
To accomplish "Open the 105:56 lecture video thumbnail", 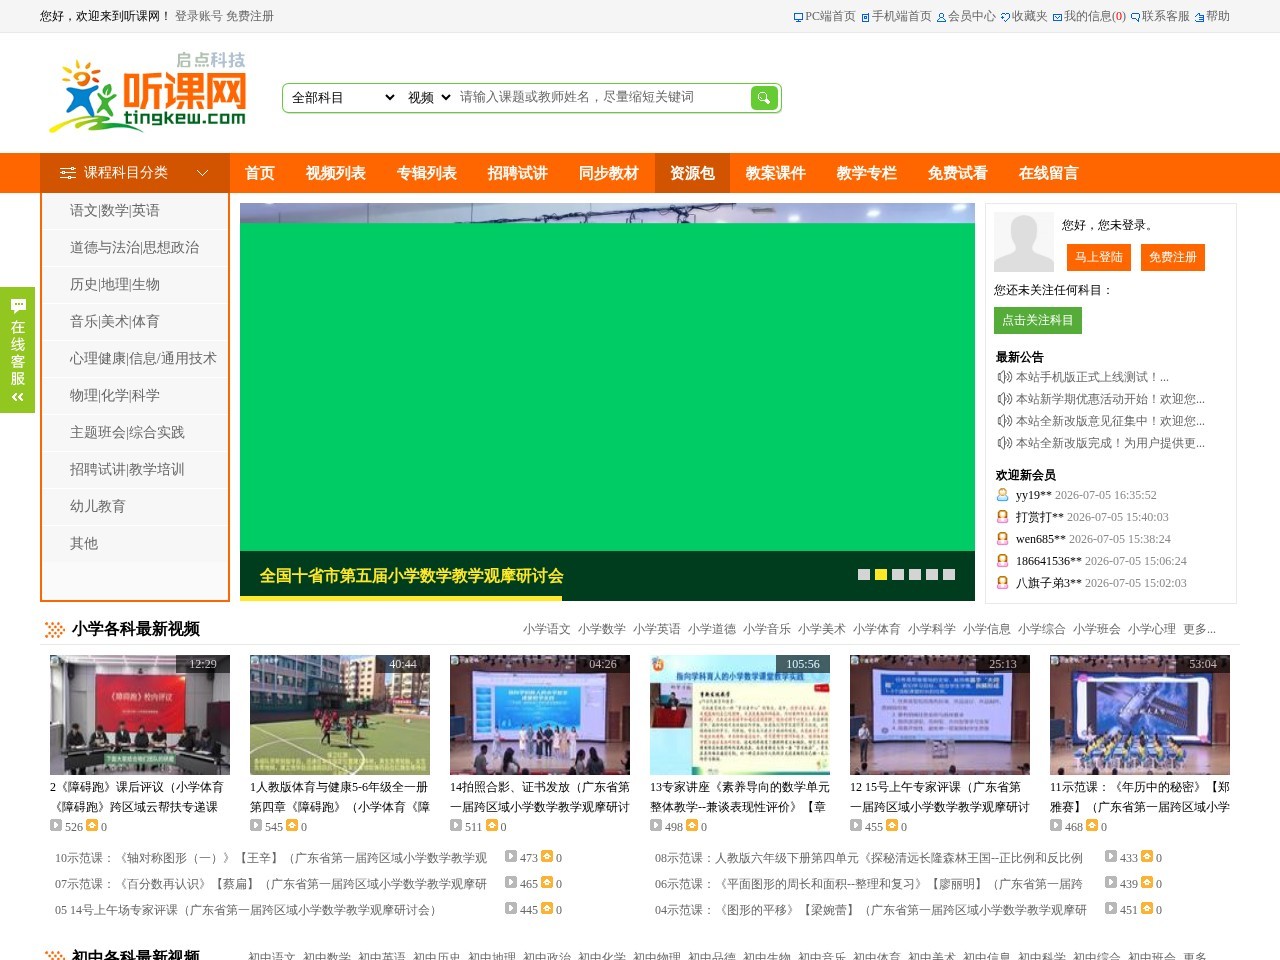I will pyautogui.click(x=740, y=715).
